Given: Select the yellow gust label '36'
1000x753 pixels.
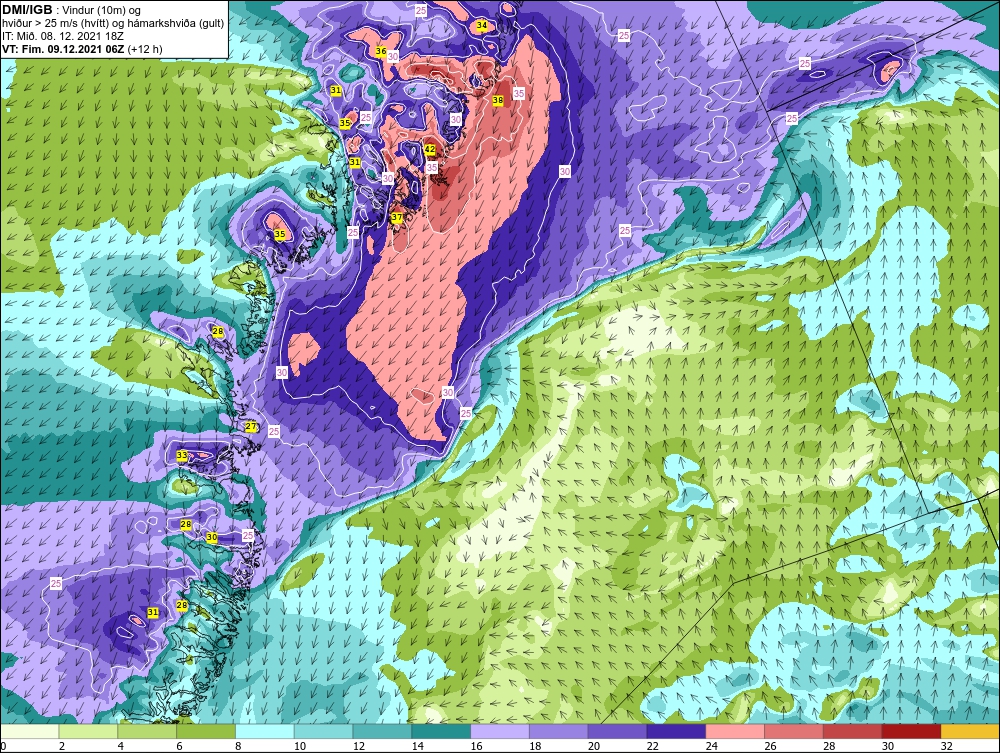Looking at the screenshot, I should (381, 52).
